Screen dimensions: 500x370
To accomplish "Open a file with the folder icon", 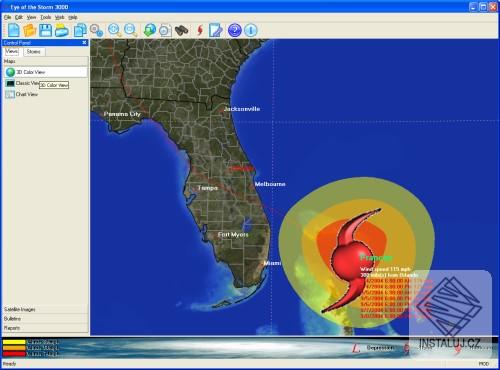I will 29,30.
